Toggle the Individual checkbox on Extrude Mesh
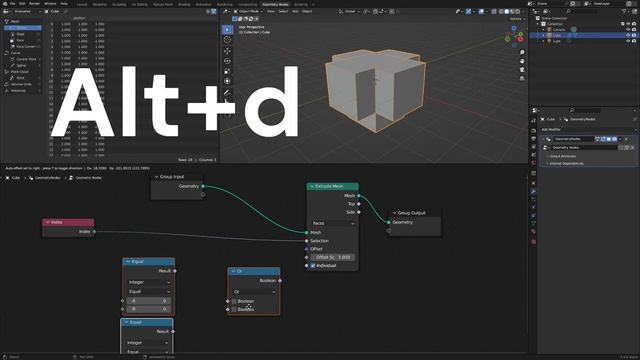Image resolution: width=640 pixels, height=360 pixels. click(313, 266)
